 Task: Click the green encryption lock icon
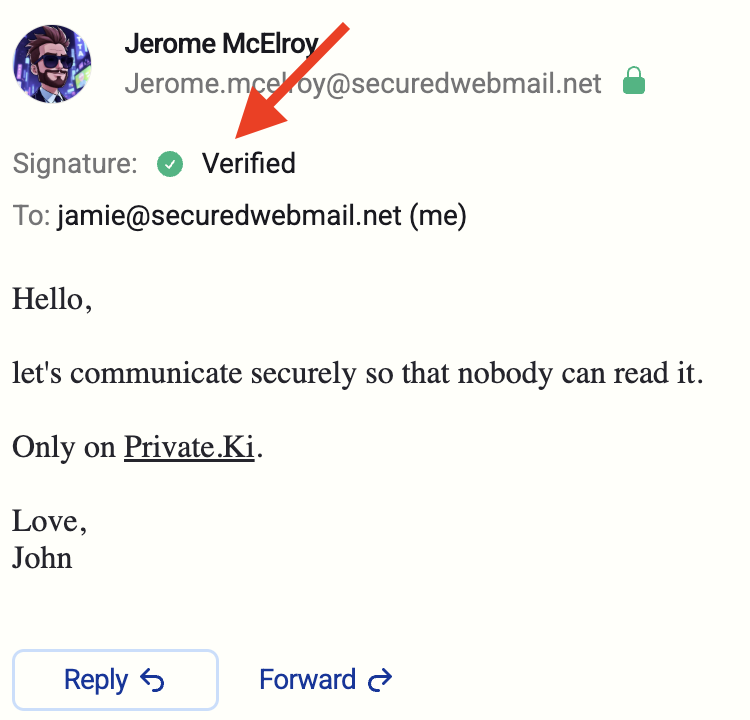pos(633,82)
